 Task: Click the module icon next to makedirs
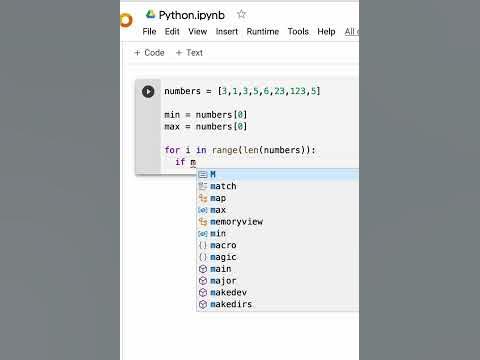click(203, 304)
